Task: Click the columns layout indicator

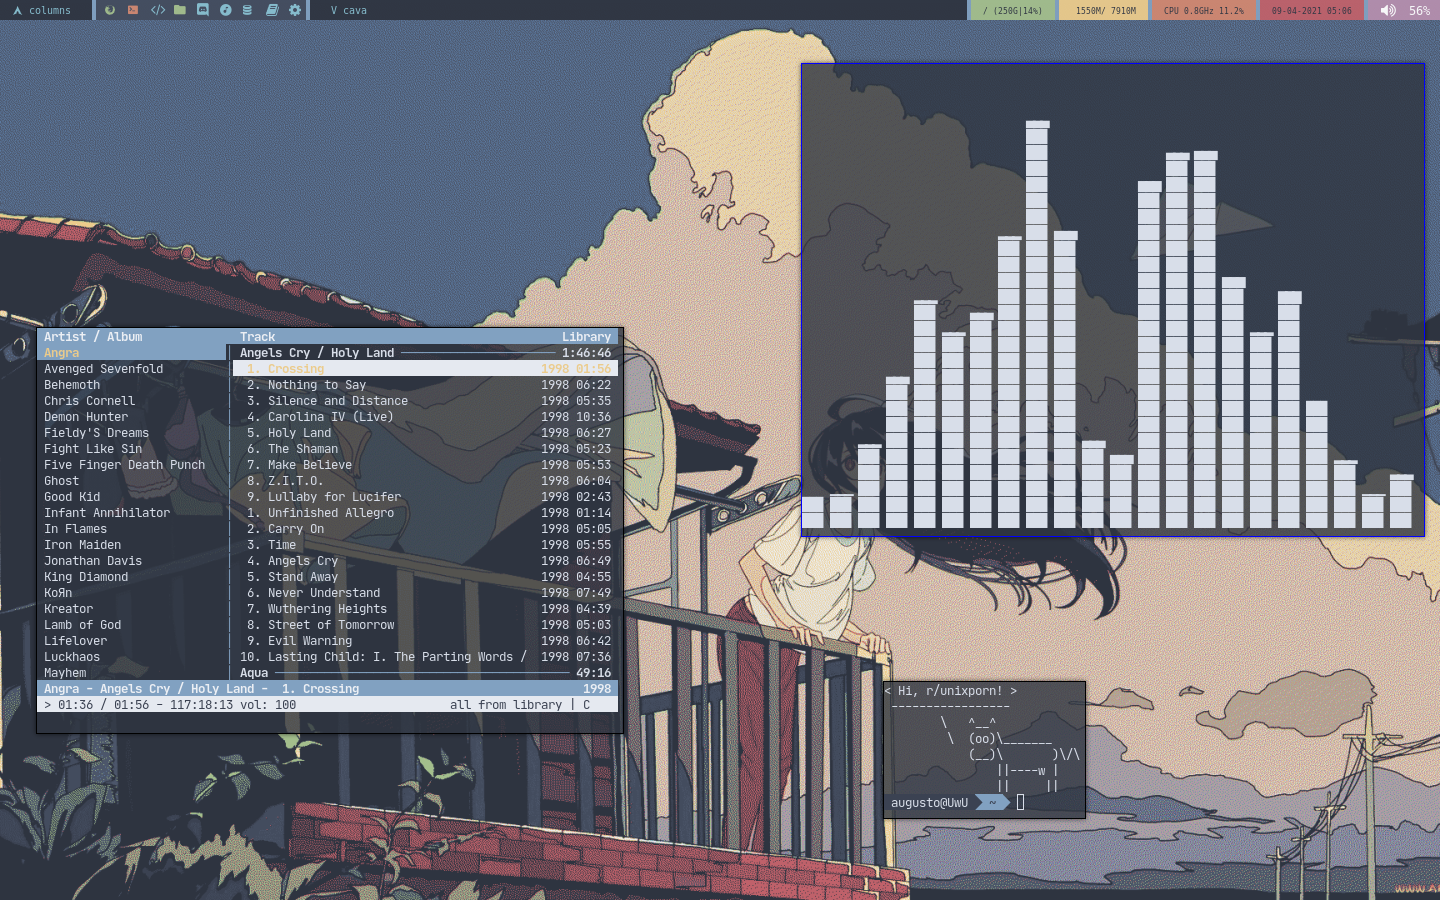Action: pos(50,10)
